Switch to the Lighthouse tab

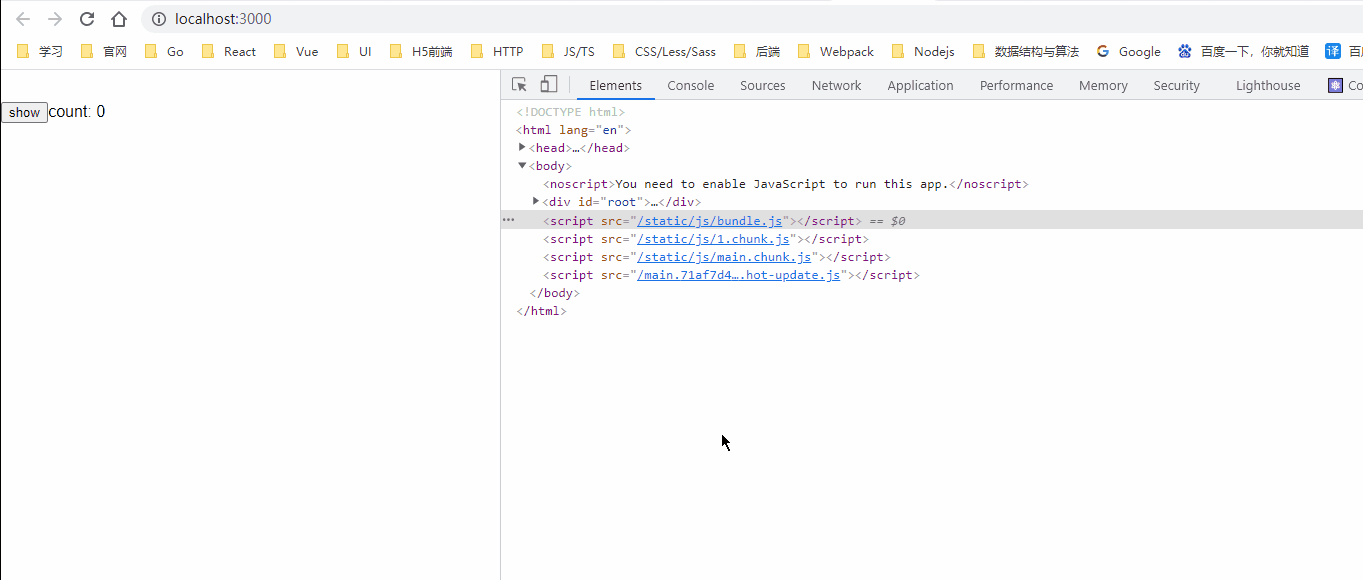point(1268,85)
